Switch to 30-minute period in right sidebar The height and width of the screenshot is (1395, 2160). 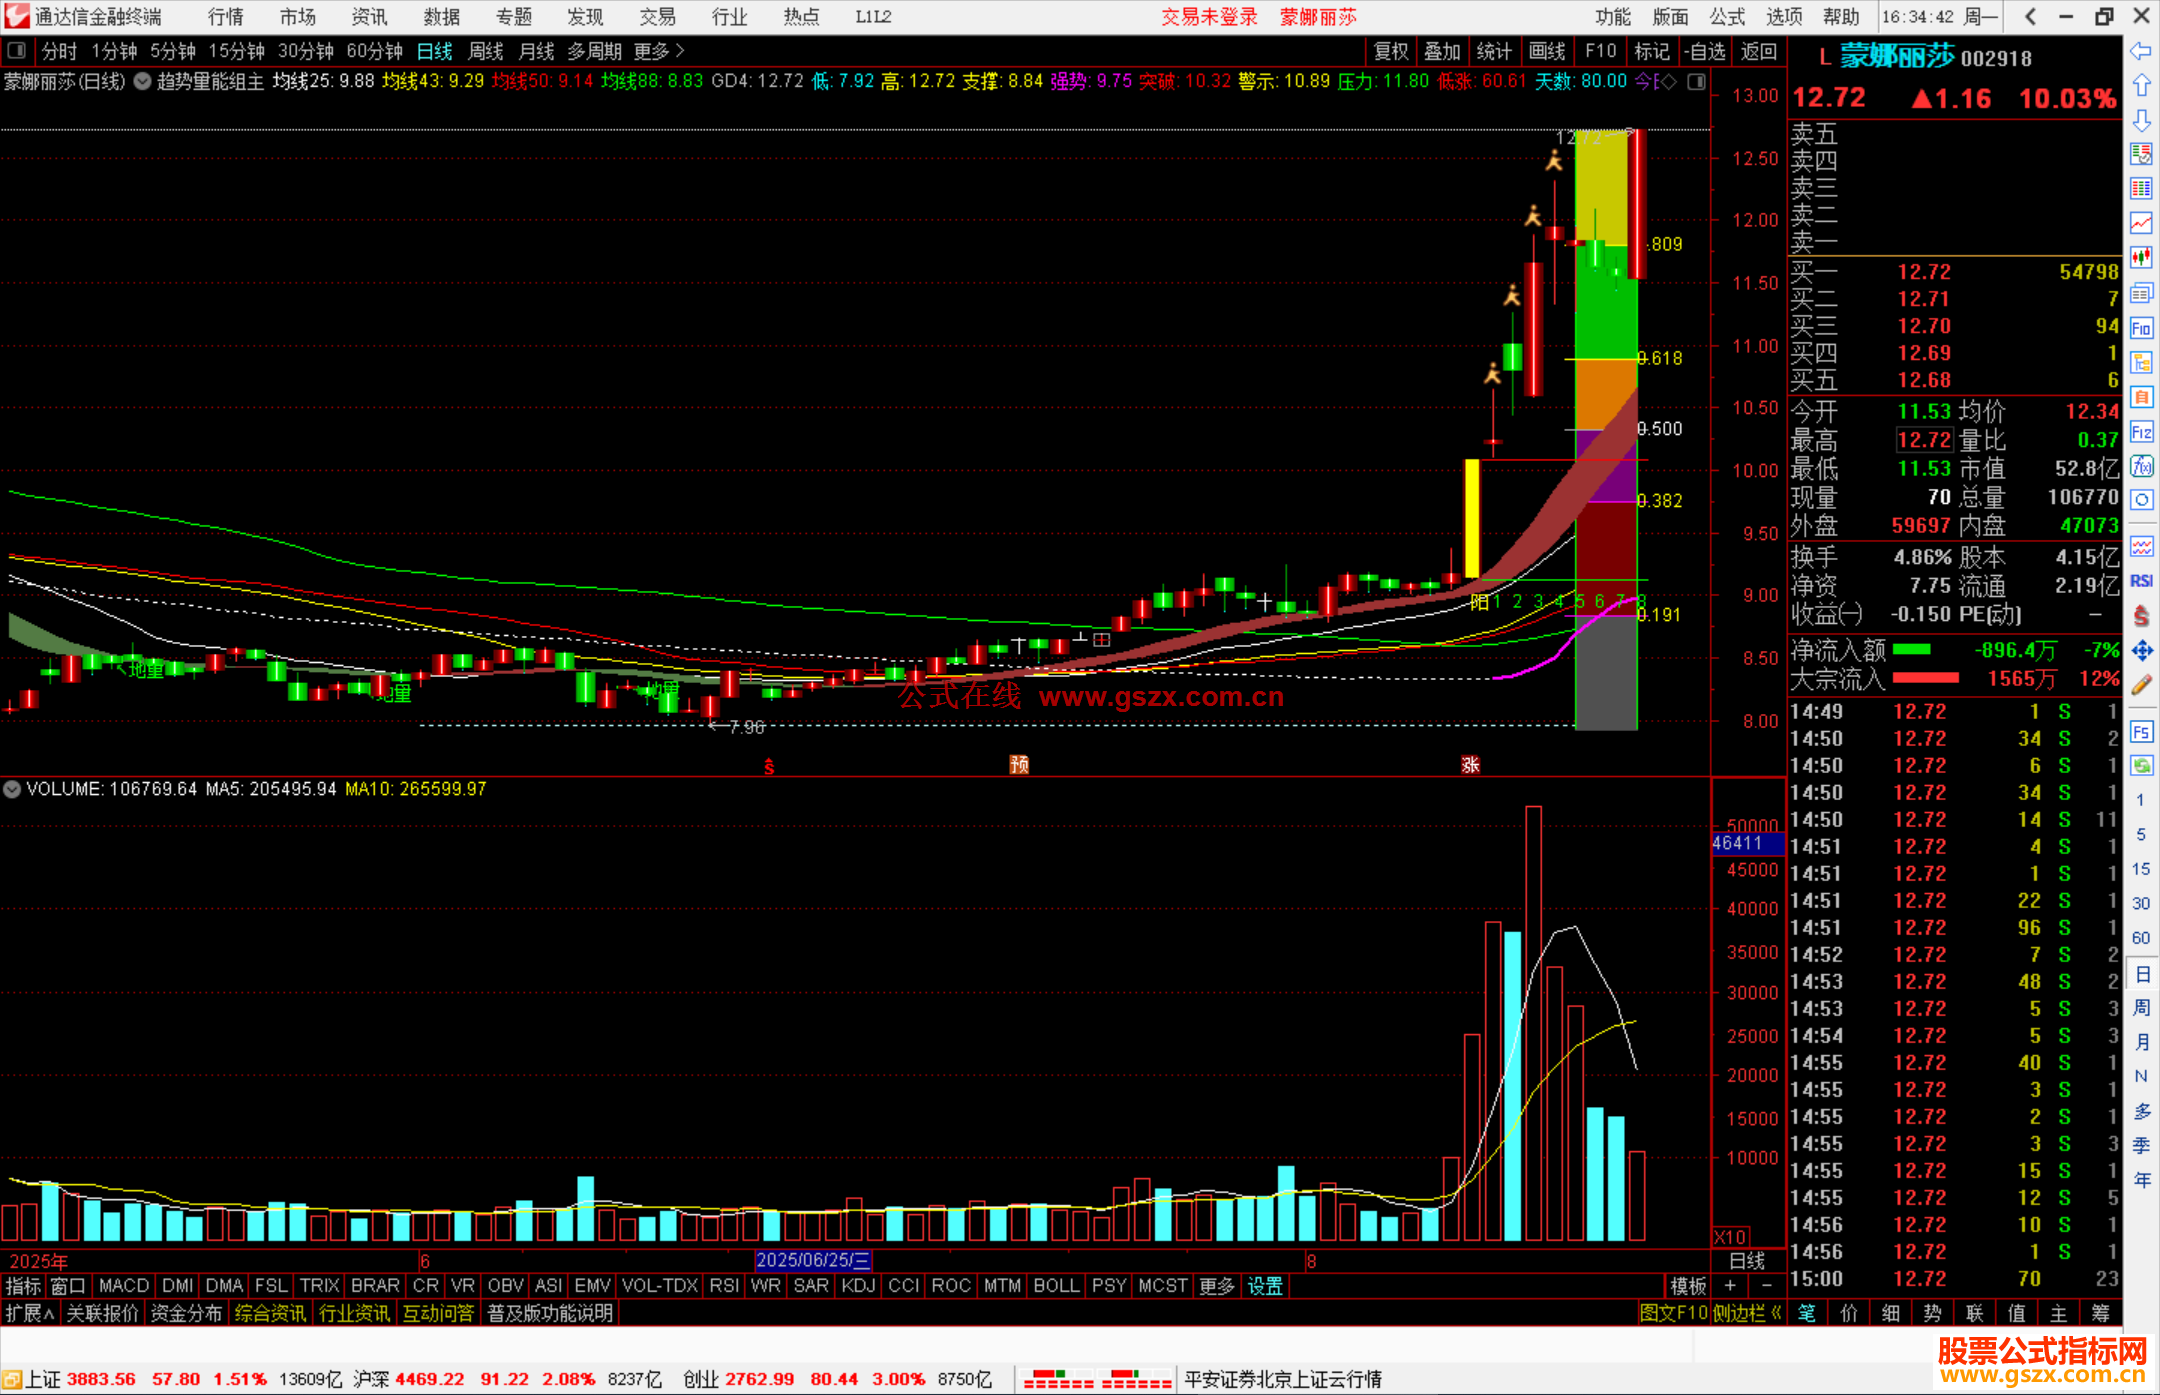(x=2141, y=904)
